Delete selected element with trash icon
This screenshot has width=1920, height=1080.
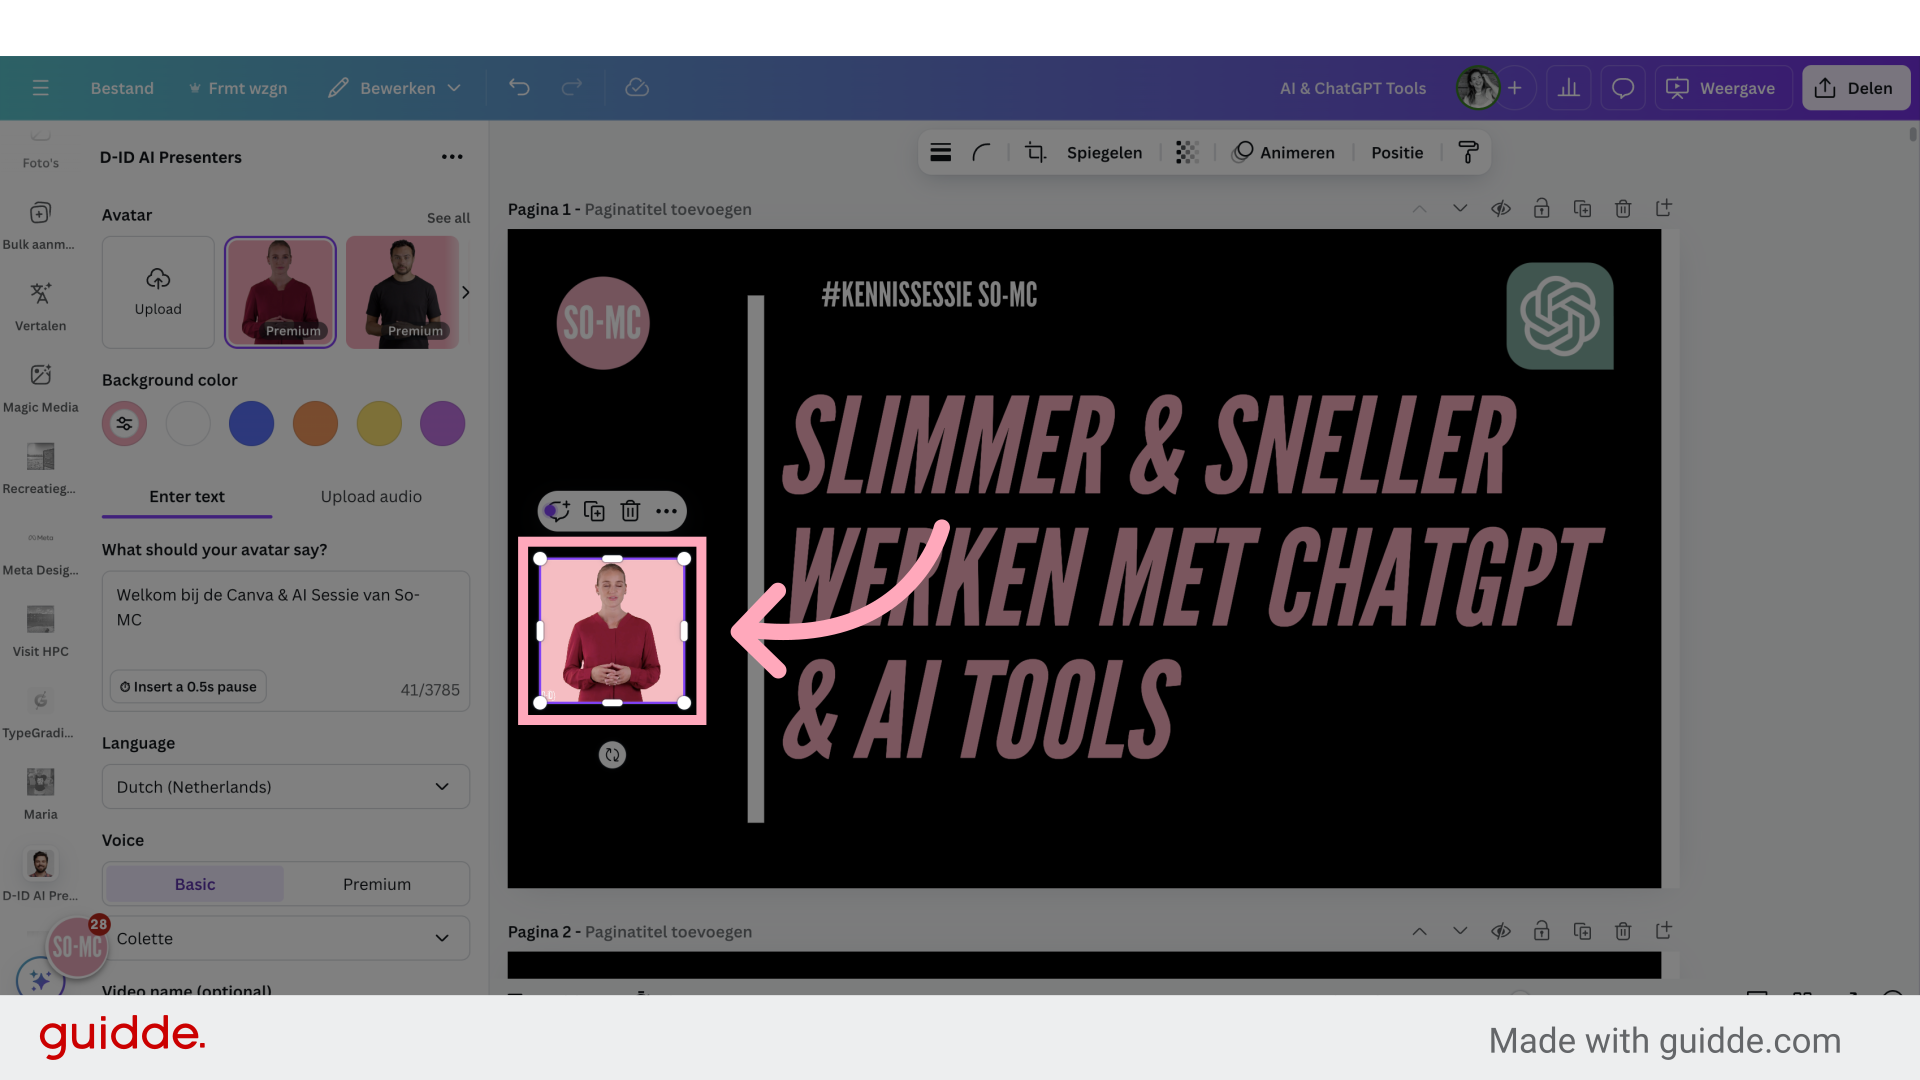(630, 511)
